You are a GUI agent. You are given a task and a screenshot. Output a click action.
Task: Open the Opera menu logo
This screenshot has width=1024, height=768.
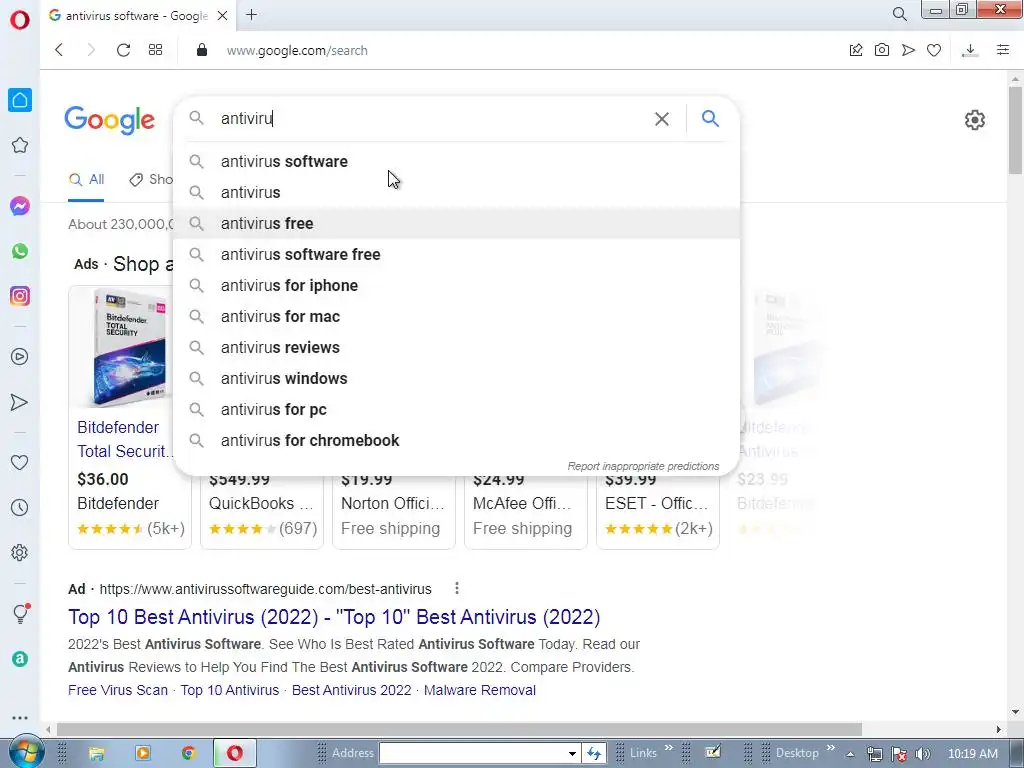[x=20, y=20]
